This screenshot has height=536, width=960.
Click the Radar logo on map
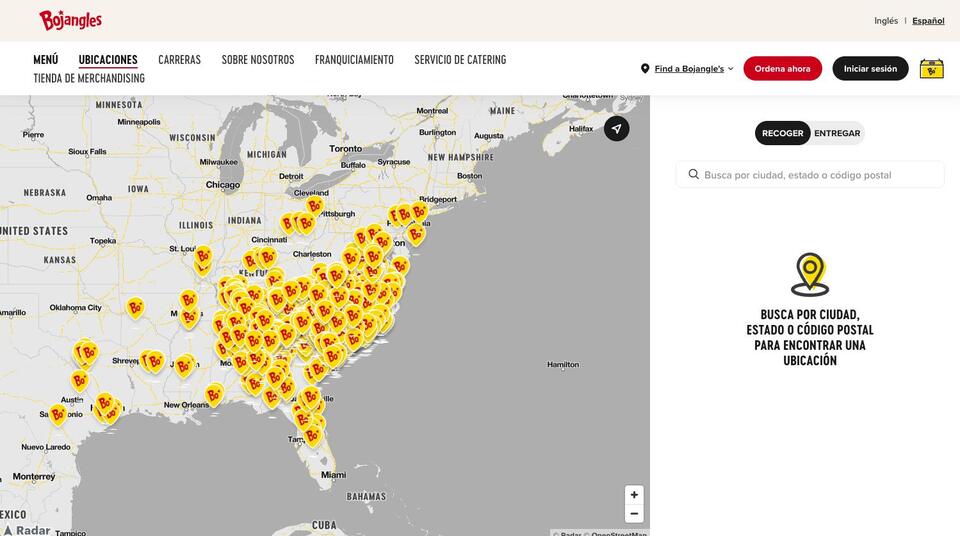[27, 530]
